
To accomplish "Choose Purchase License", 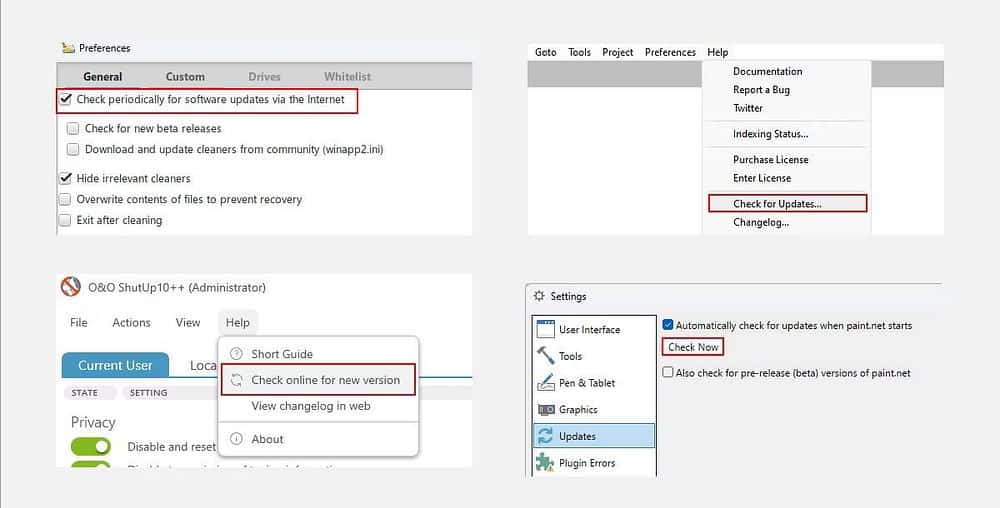I will point(770,159).
